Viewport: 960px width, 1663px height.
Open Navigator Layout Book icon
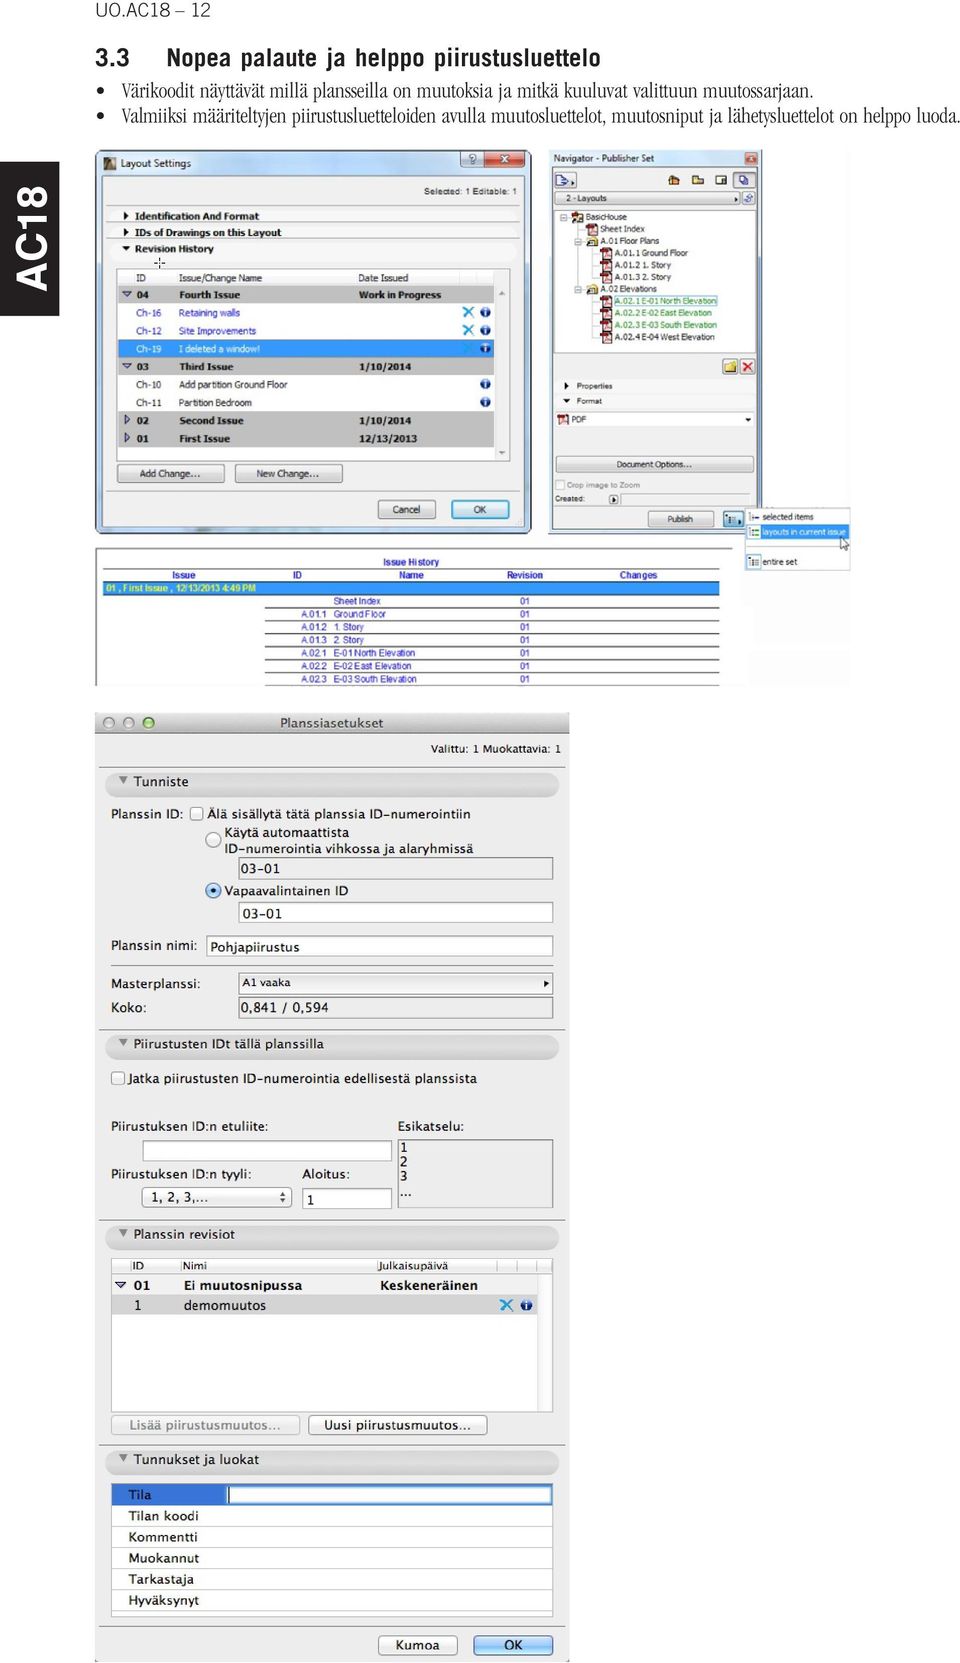coord(721,180)
